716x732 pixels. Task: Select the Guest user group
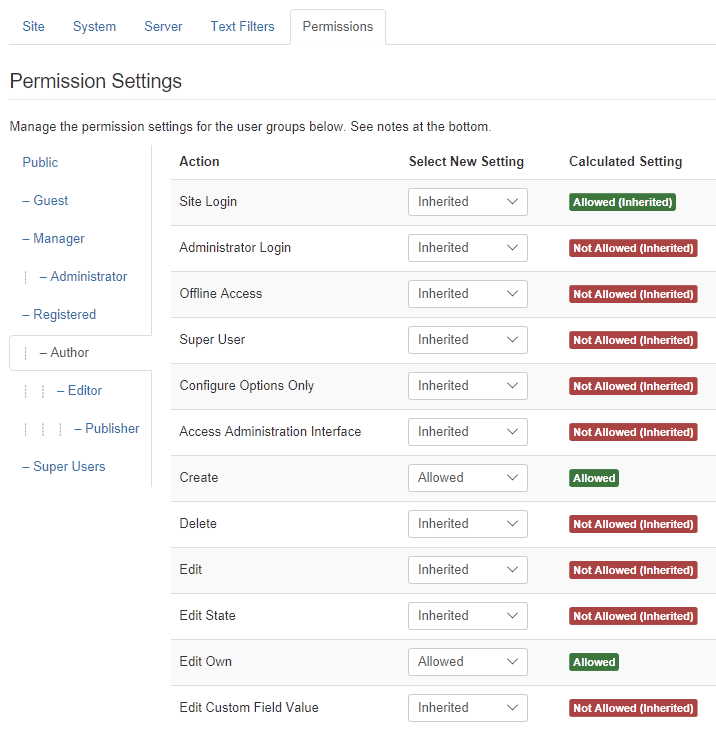[45, 201]
